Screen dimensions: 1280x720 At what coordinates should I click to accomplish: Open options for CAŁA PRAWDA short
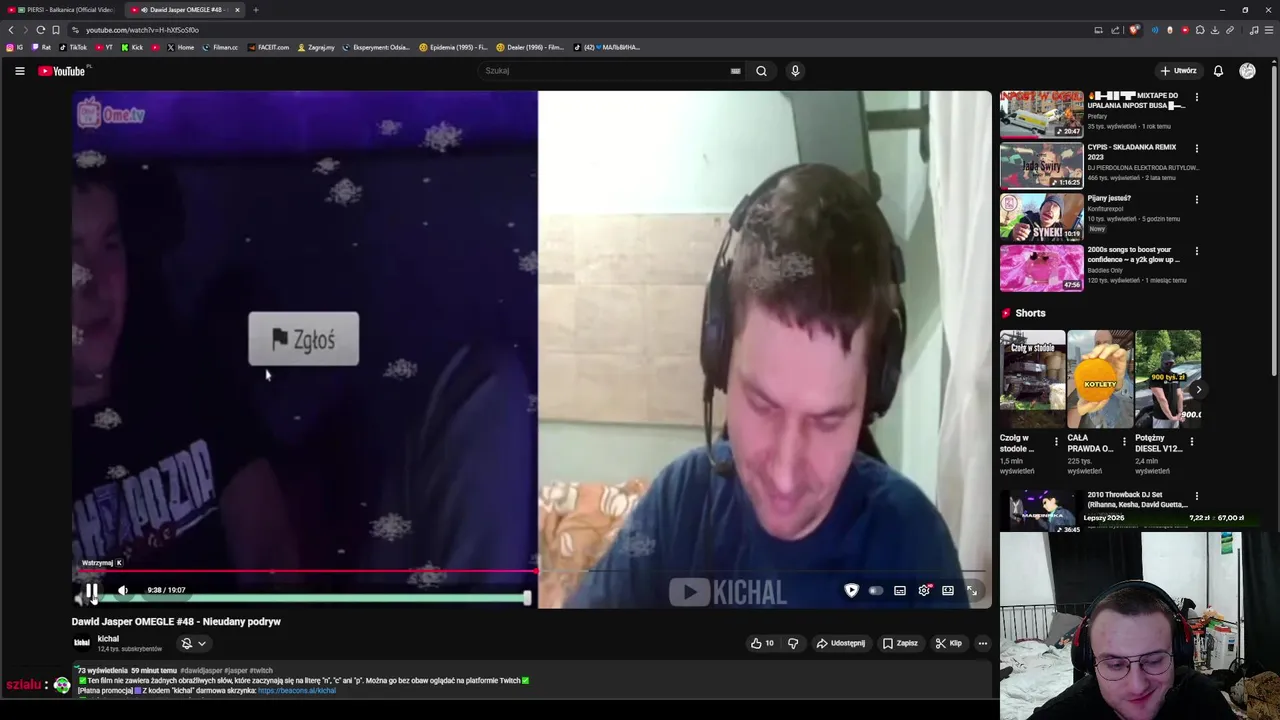[1124, 441]
